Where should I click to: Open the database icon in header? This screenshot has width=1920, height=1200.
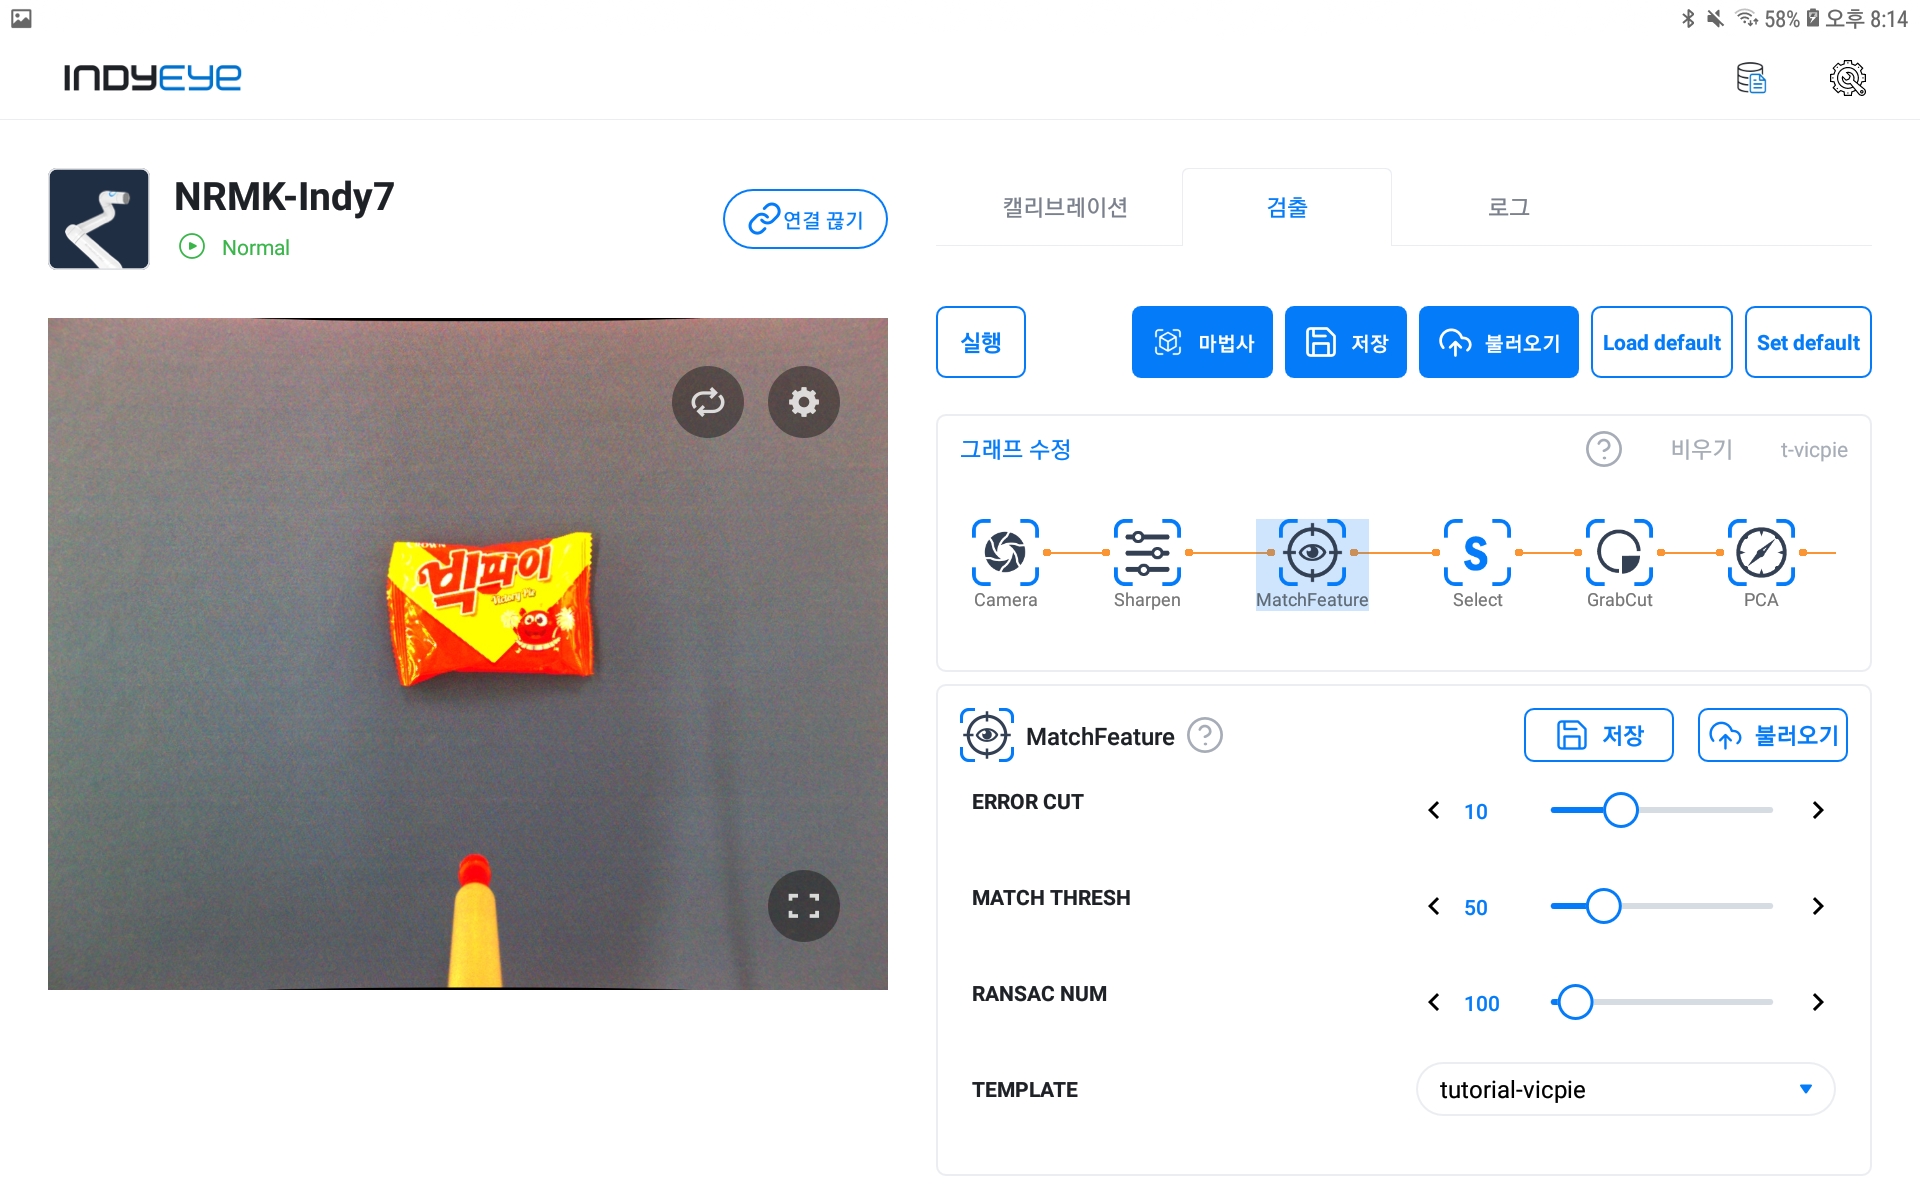point(1751,78)
